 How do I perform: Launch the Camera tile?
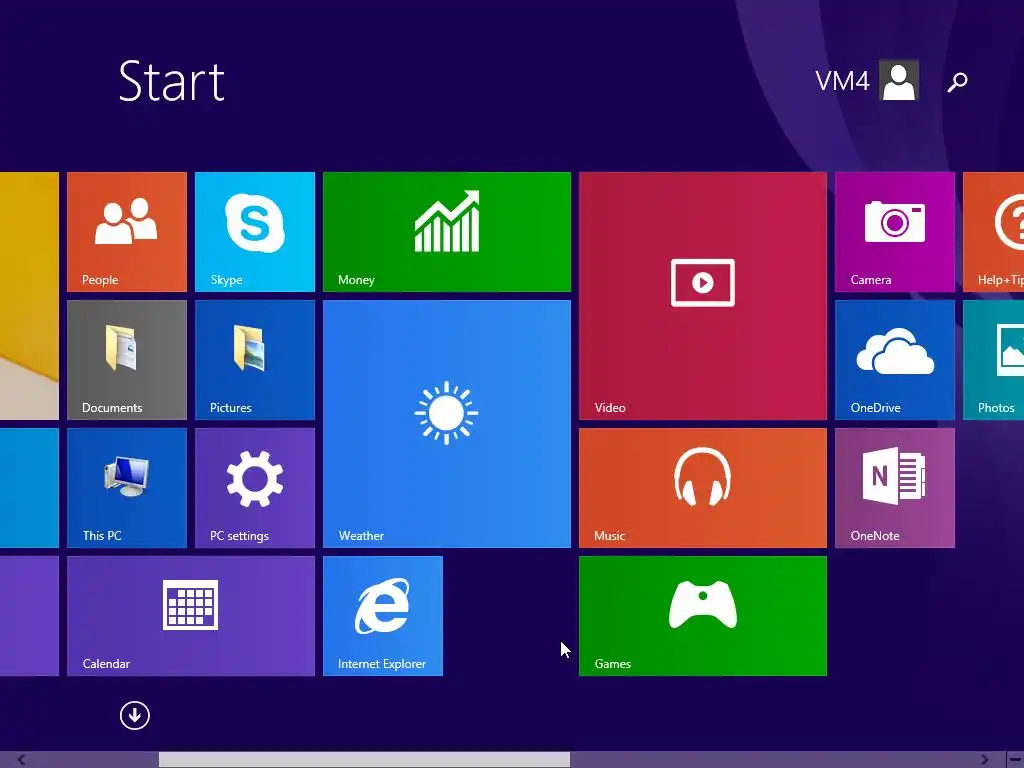[895, 232]
